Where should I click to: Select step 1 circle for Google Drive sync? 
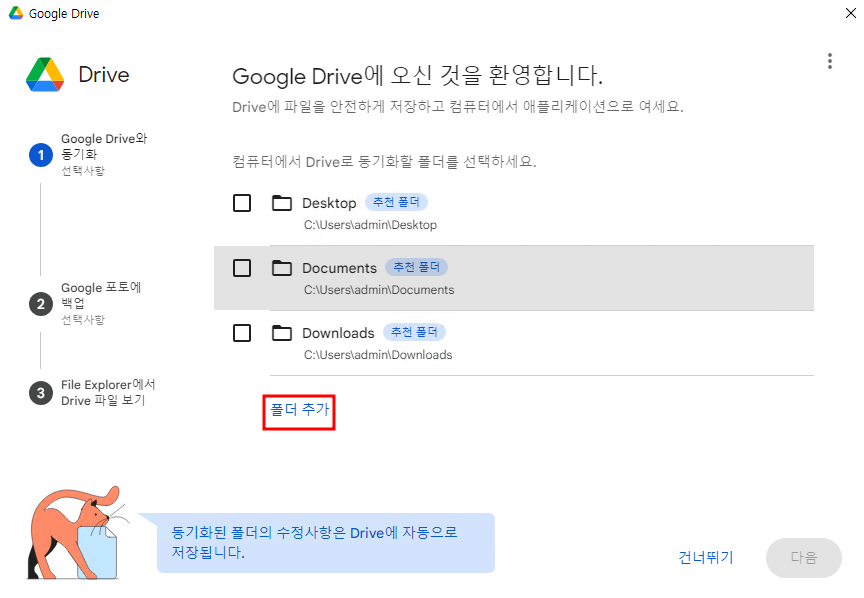pos(40,155)
